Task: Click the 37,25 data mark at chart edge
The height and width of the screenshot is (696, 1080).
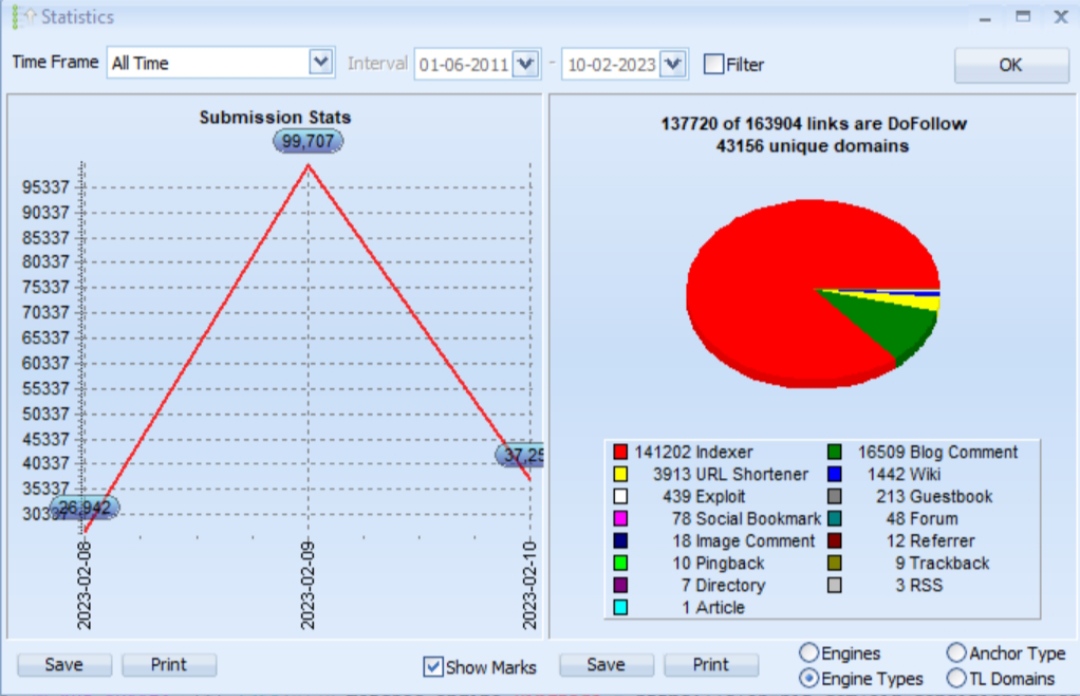Action: [520, 455]
